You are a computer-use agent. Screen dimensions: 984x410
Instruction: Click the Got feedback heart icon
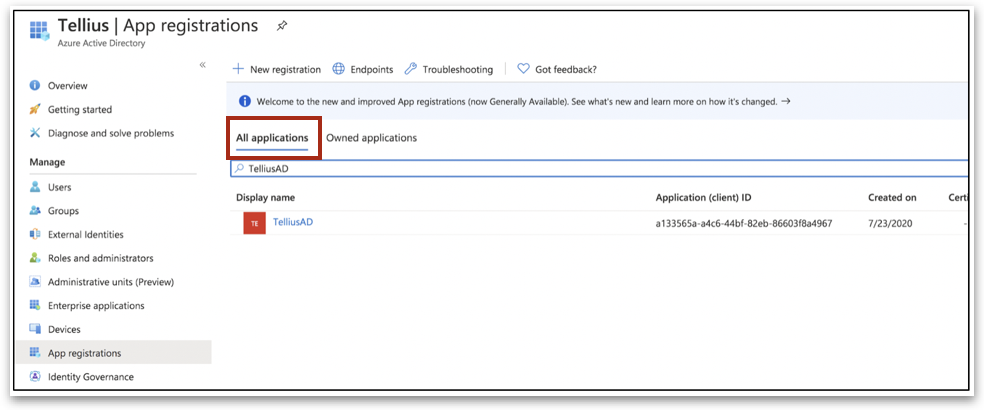coord(523,69)
